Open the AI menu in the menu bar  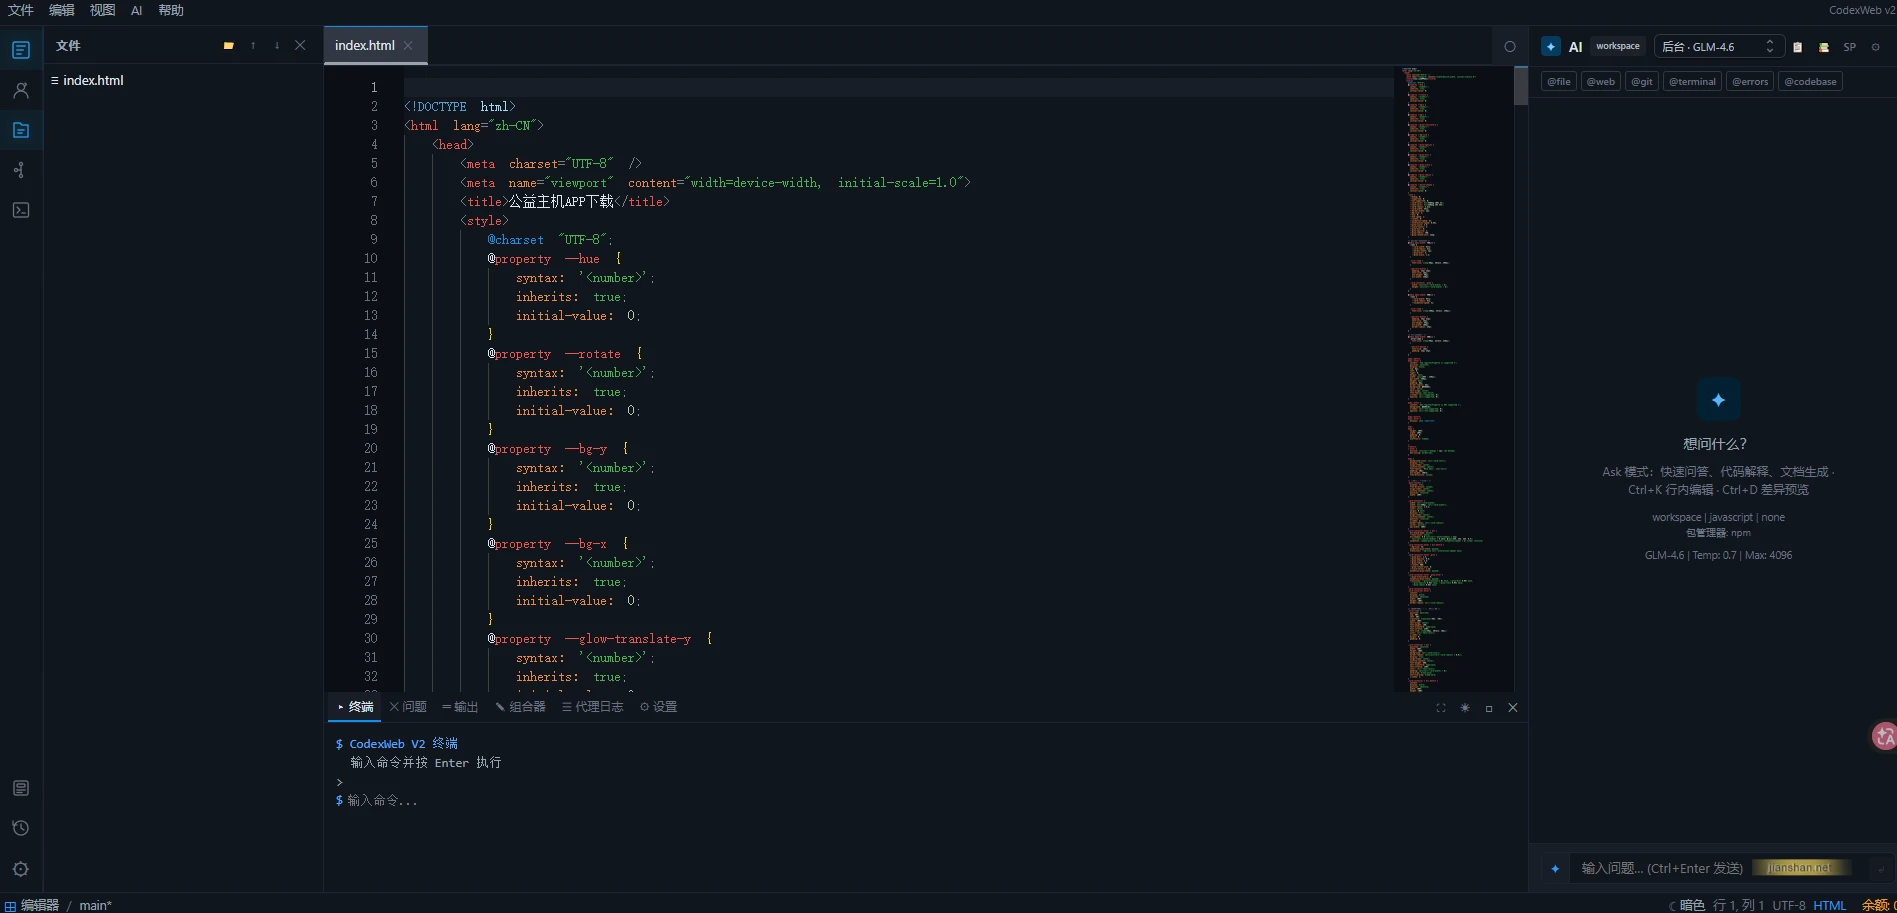coord(137,10)
